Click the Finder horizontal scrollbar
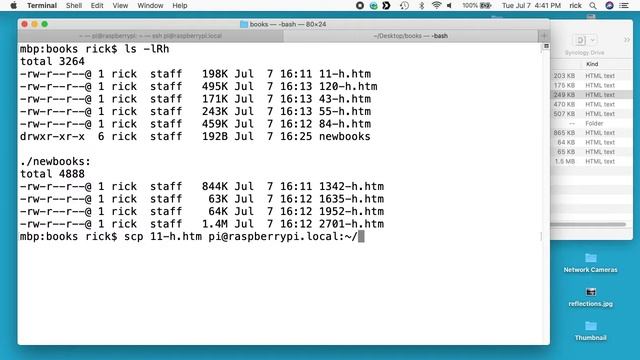This screenshot has width=640, height=360. [x=588, y=224]
